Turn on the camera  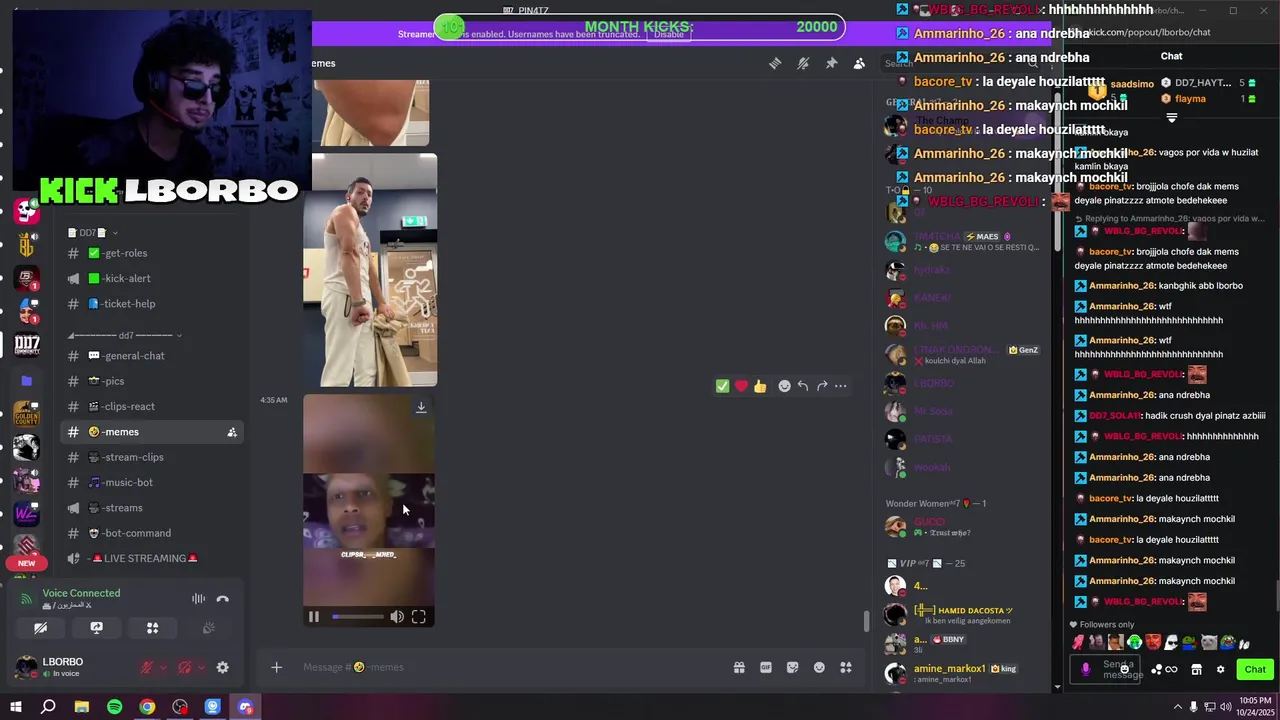click(x=41, y=628)
